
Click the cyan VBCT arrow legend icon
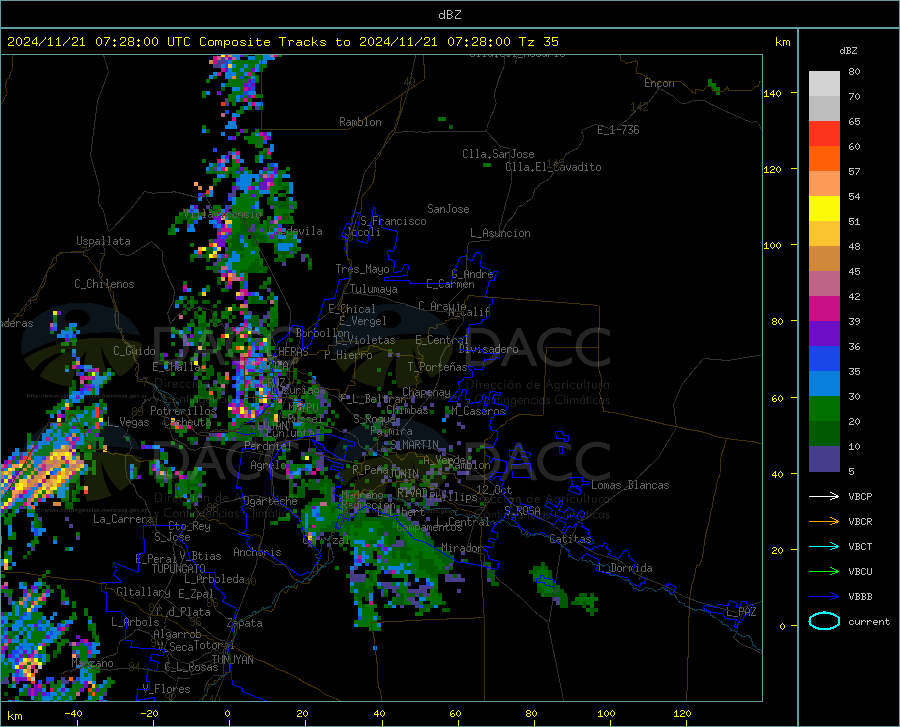(824, 546)
